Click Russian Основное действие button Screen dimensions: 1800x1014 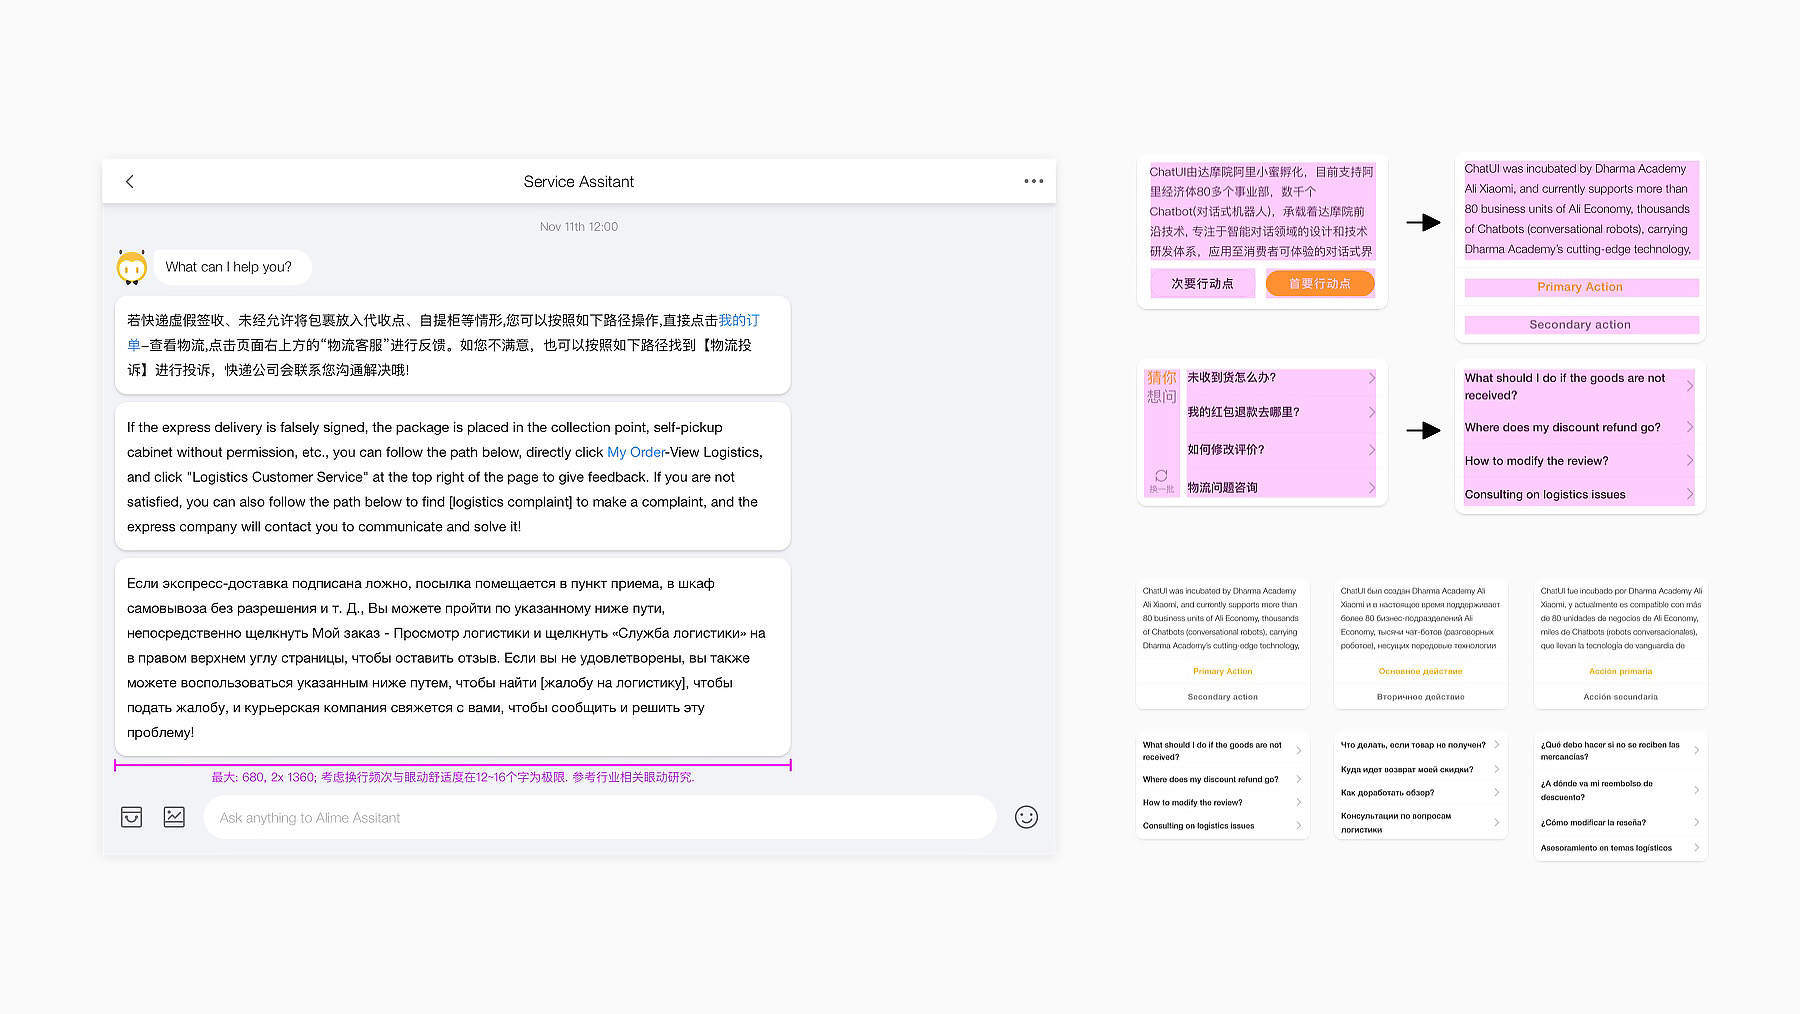[1421, 671]
